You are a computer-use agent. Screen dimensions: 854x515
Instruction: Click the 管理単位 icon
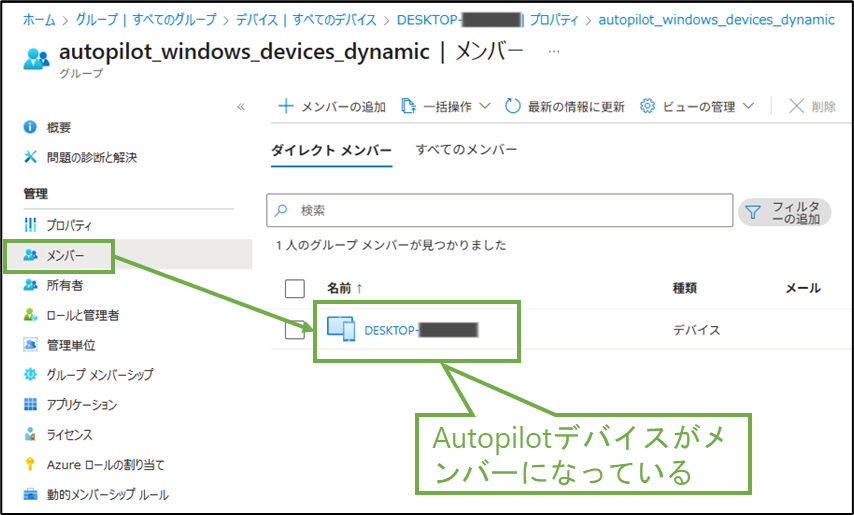pyautogui.click(x=30, y=345)
